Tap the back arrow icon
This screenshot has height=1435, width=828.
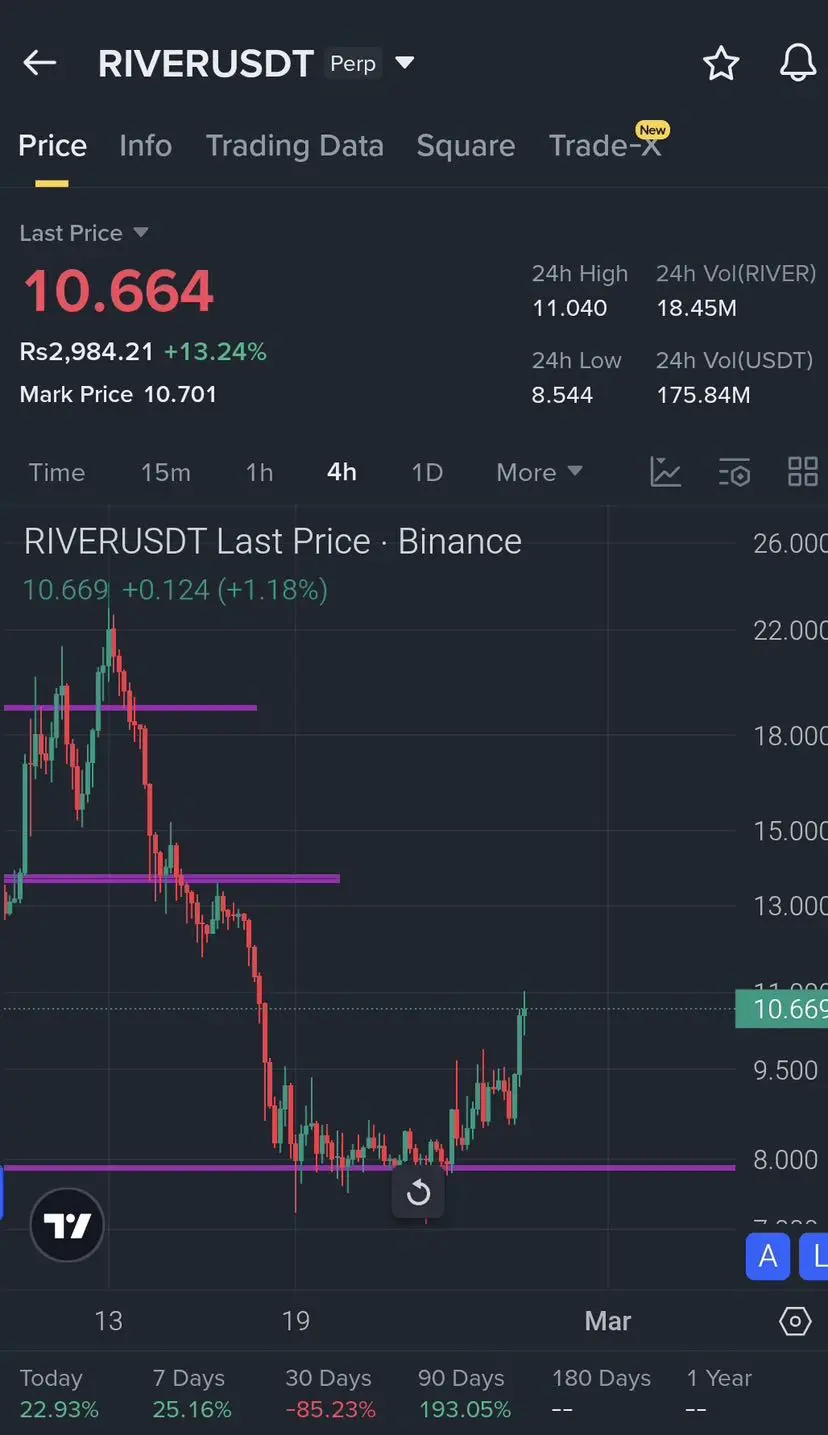(40, 63)
